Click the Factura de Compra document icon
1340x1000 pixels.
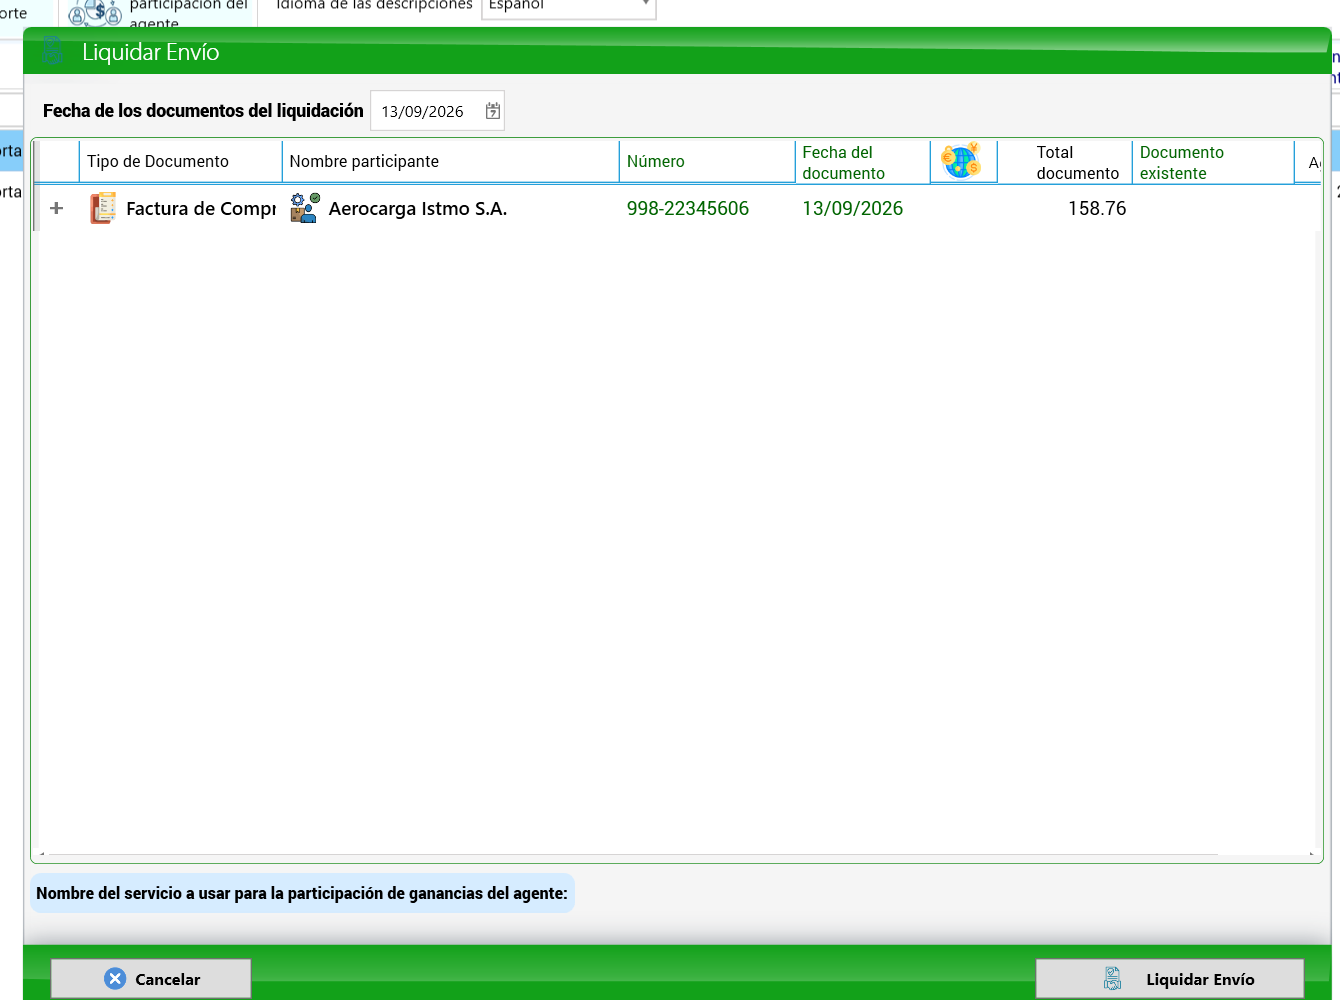tap(103, 208)
